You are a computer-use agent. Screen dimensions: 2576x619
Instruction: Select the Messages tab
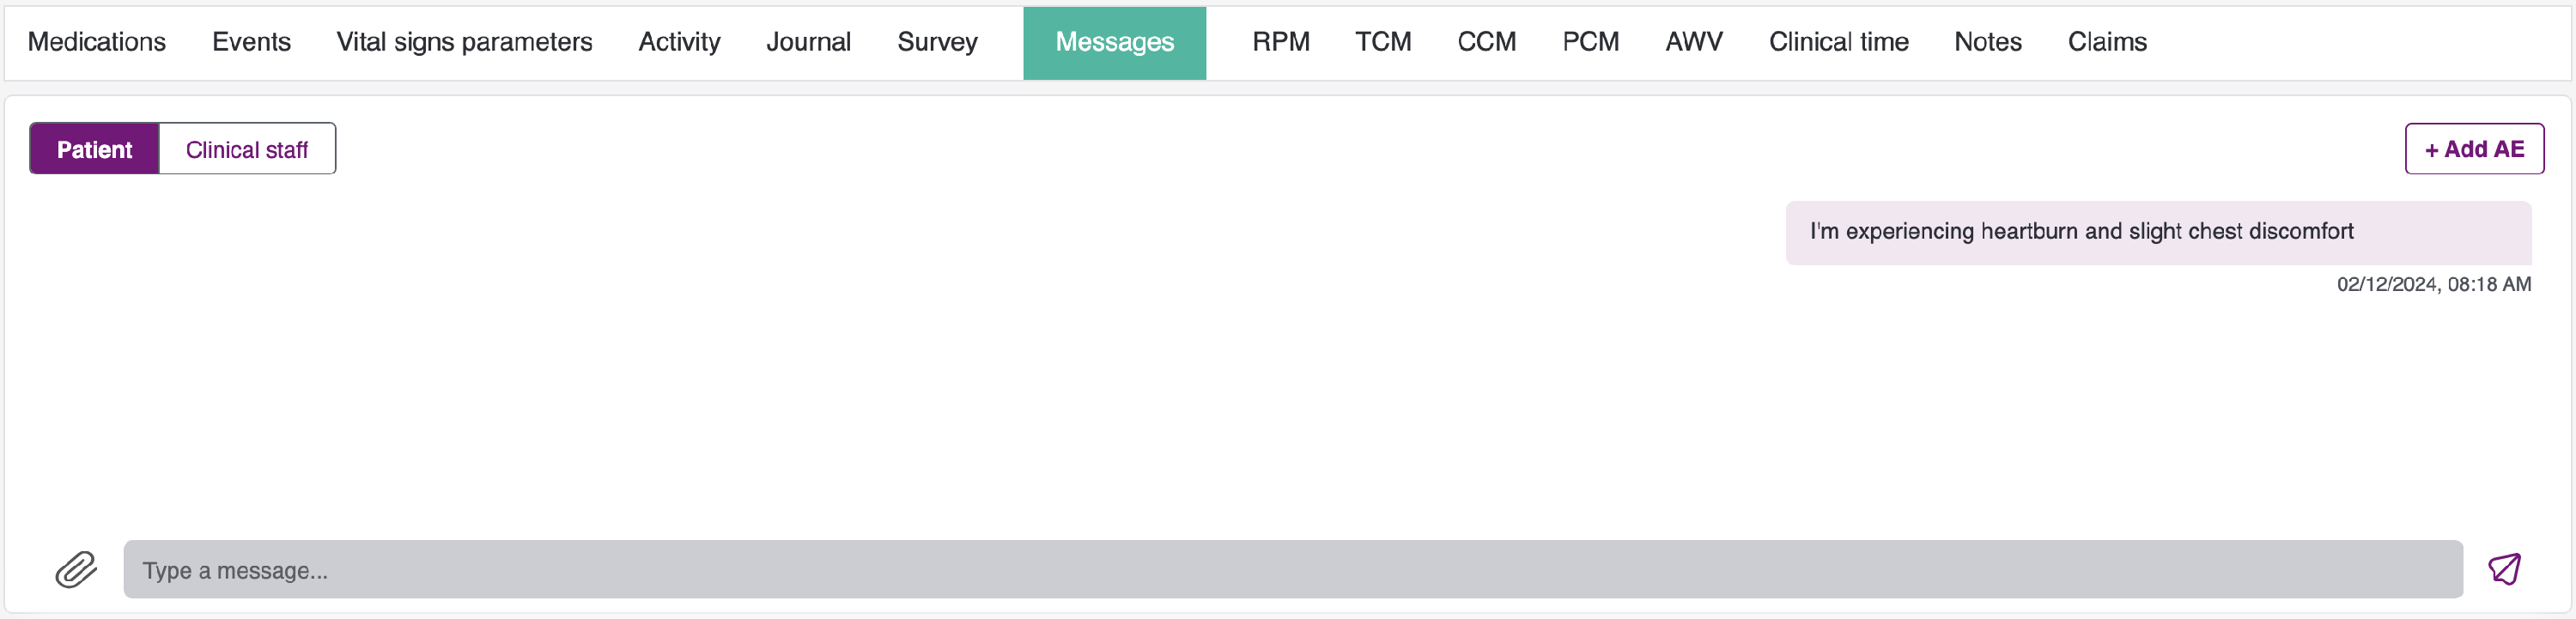[x=1114, y=43]
